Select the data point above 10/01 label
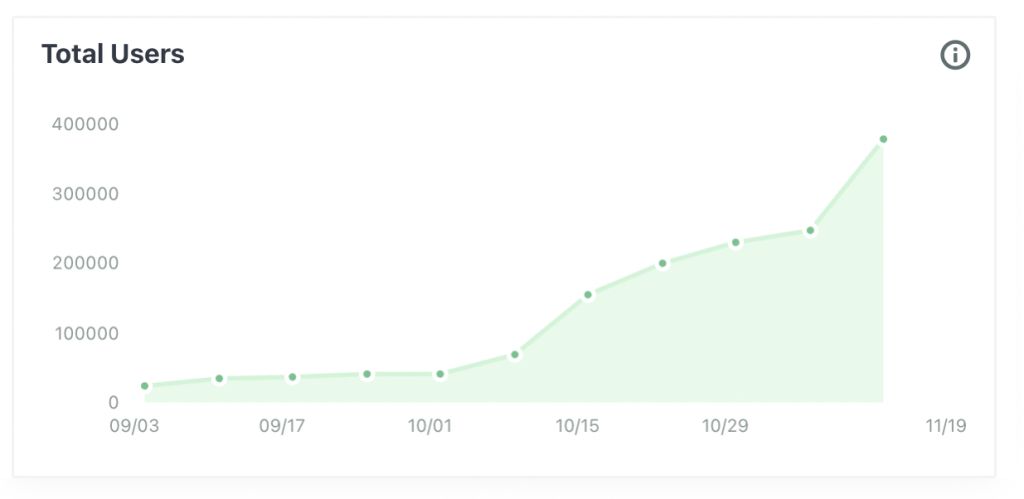This screenshot has height=499, width=1024. coord(440,374)
